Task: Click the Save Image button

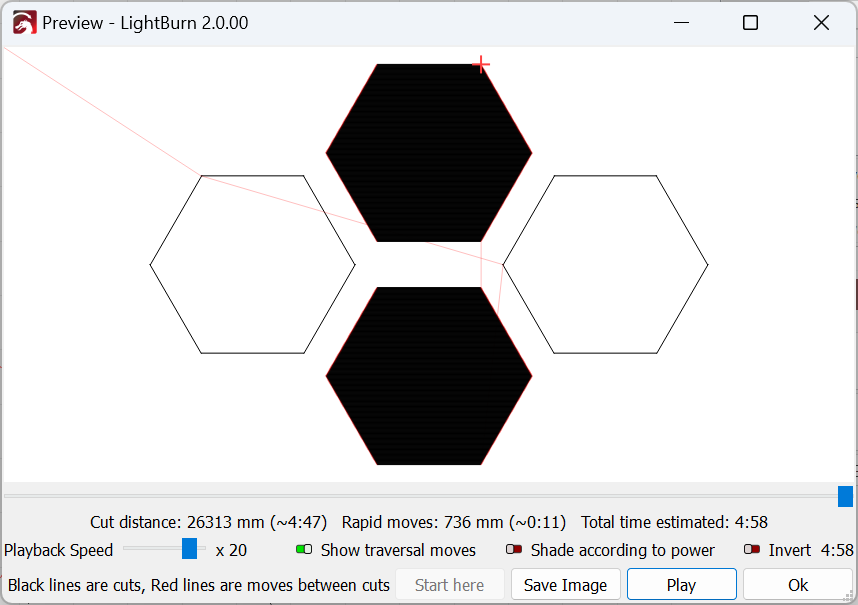Action: [x=565, y=585]
